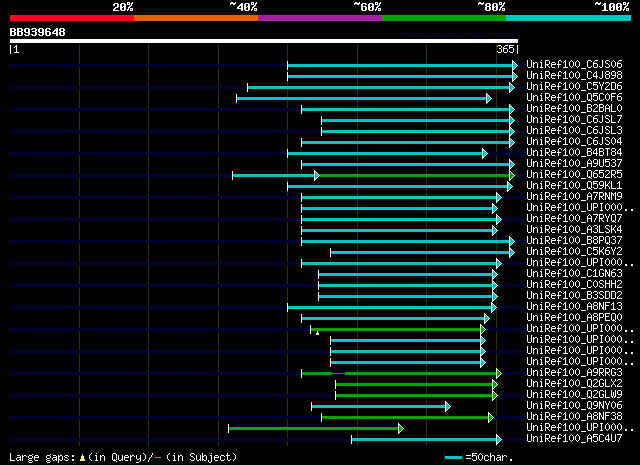Image resolution: width=640 pixels, height=465 pixels.
Task: Select the UniRef100_A8PEQ0 label
Action: [x=574, y=318]
